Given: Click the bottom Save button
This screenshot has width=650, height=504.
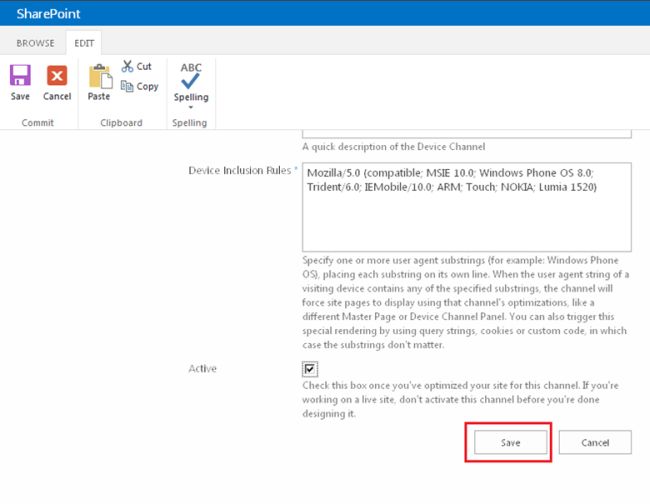Looking at the screenshot, I should [x=510, y=442].
